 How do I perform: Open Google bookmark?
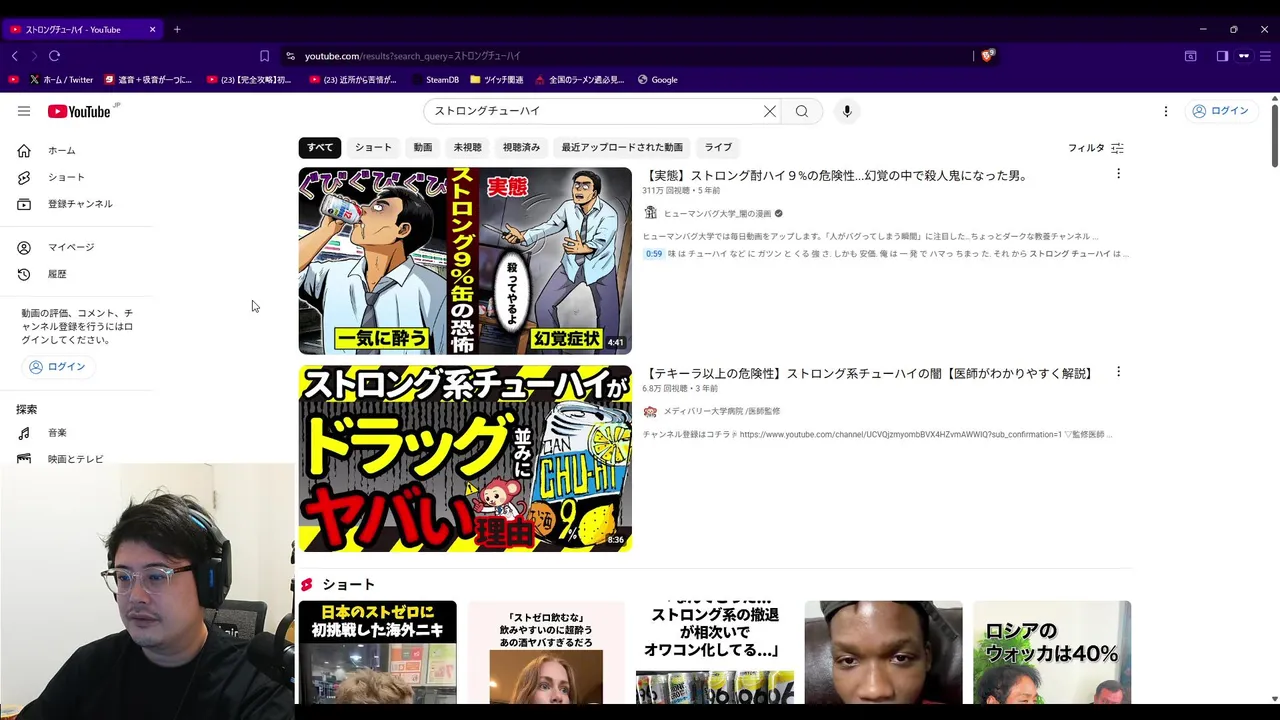(657, 80)
